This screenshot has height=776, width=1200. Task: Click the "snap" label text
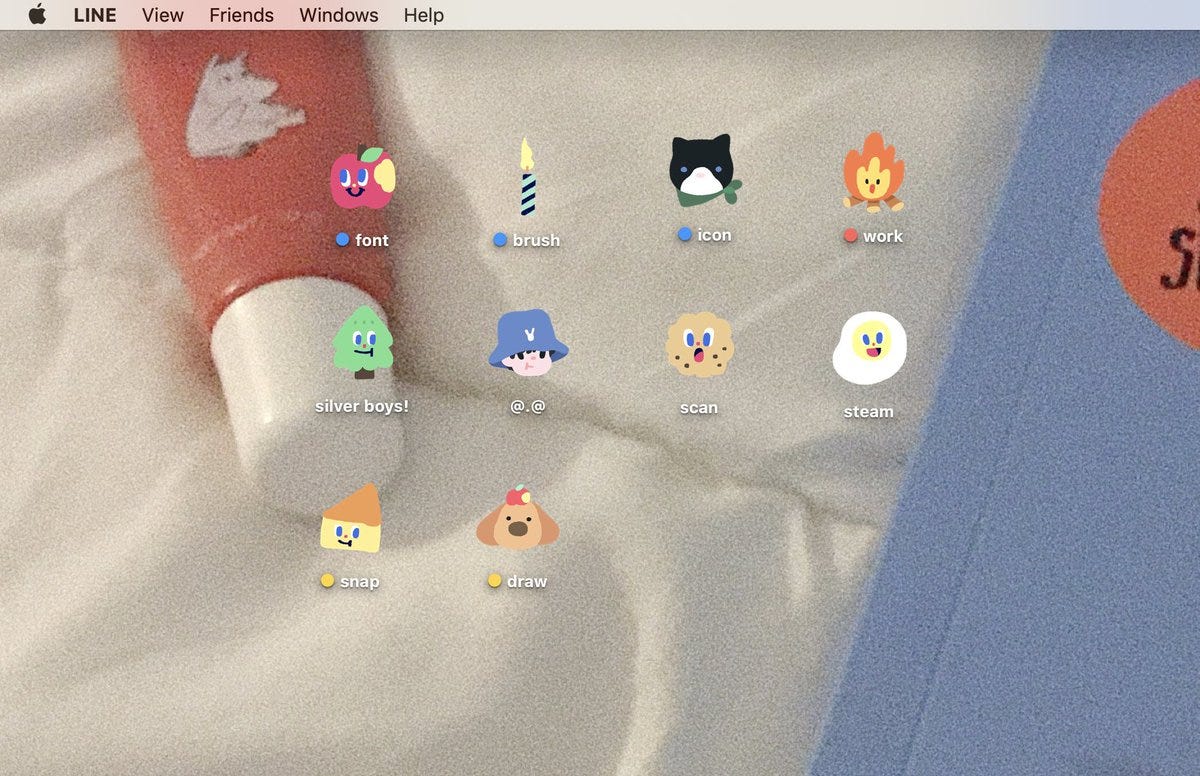pos(360,581)
